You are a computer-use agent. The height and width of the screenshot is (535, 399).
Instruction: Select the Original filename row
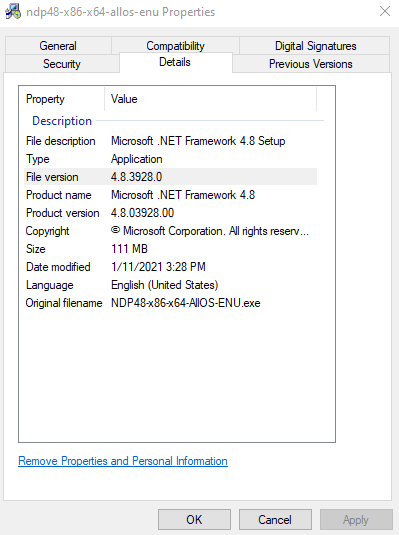click(x=170, y=303)
